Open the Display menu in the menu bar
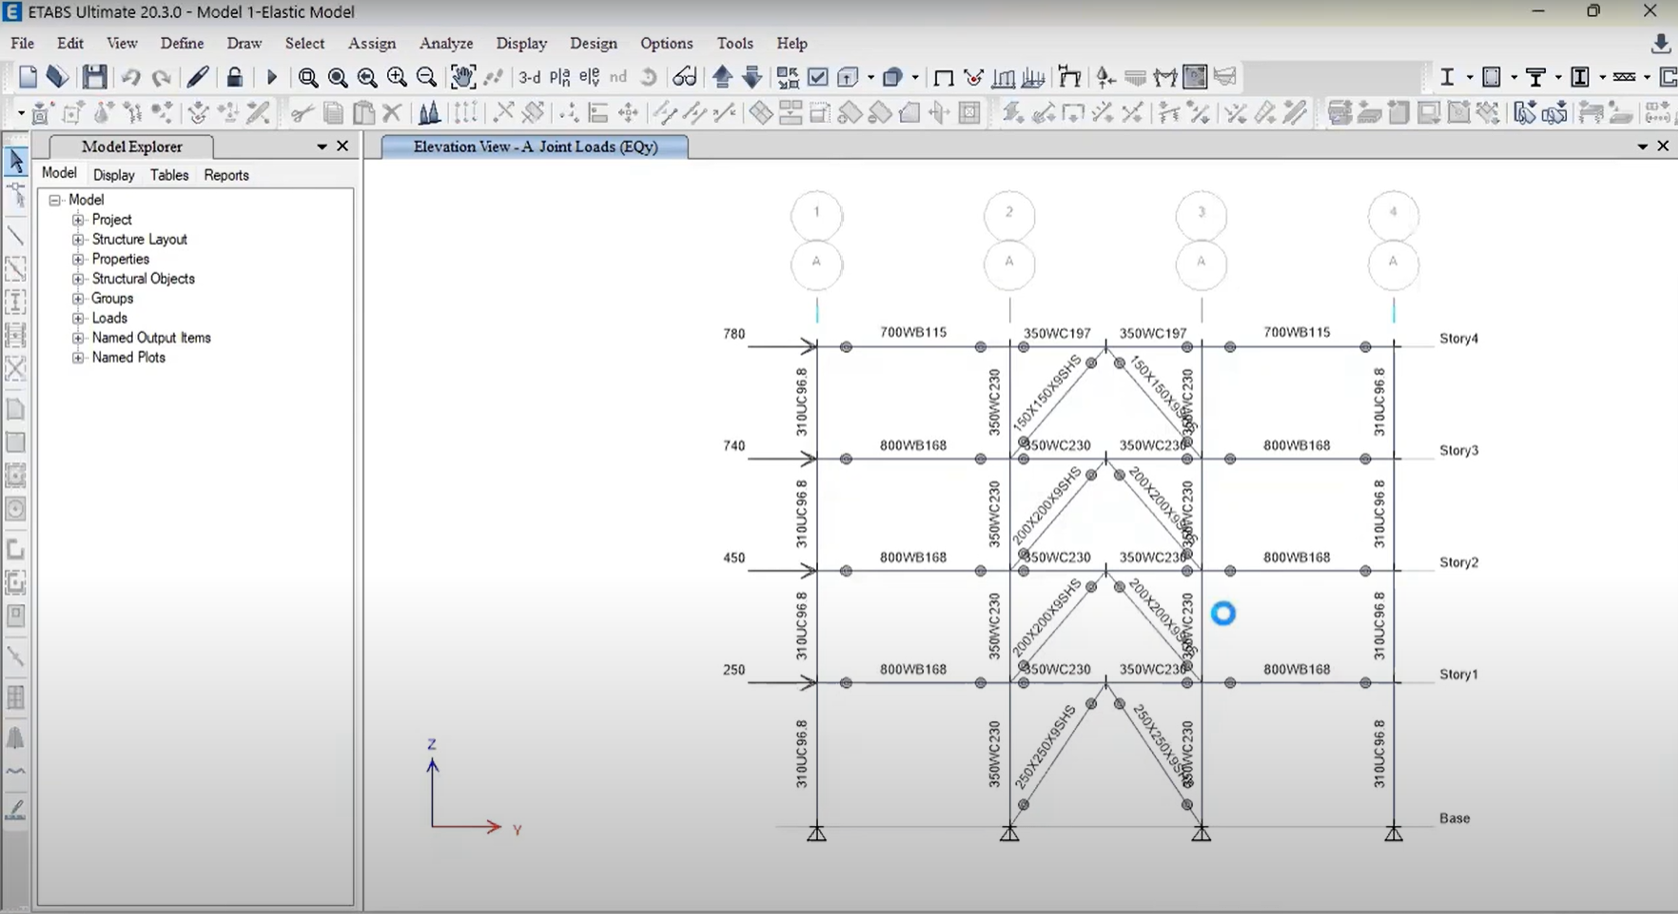This screenshot has width=1678, height=914. point(521,43)
